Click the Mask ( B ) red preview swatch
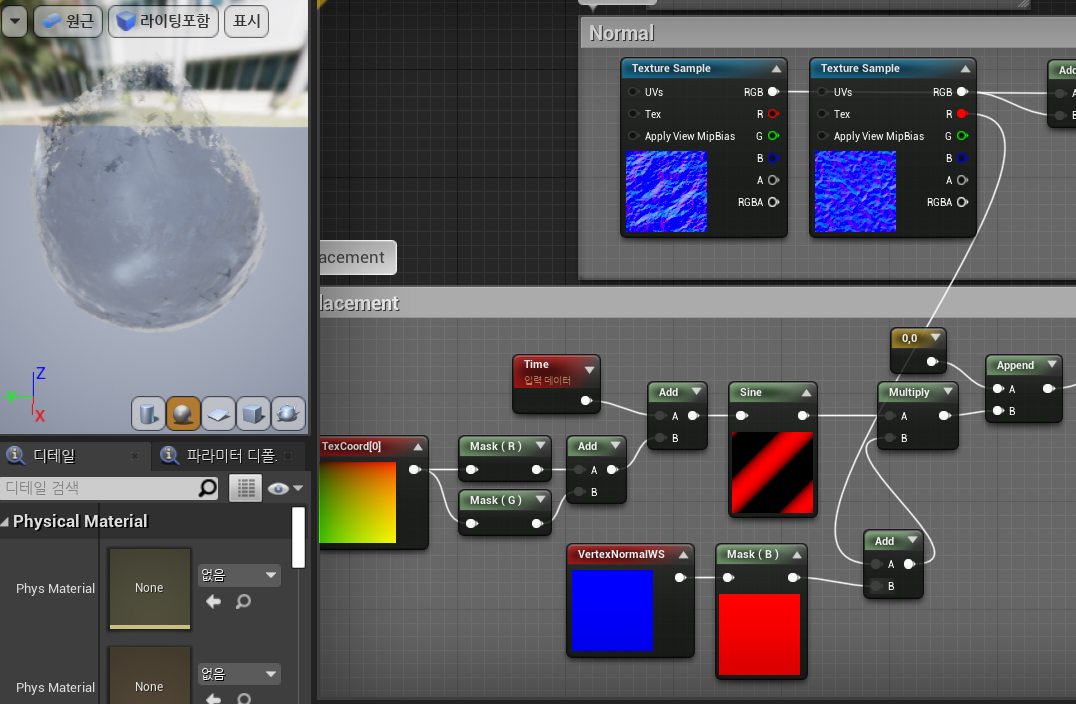Viewport: 1076px width, 704px height. 760,635
